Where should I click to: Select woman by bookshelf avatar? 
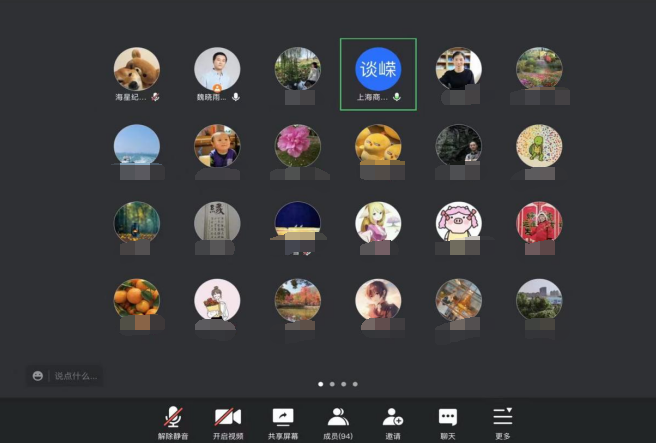[459, 68]
